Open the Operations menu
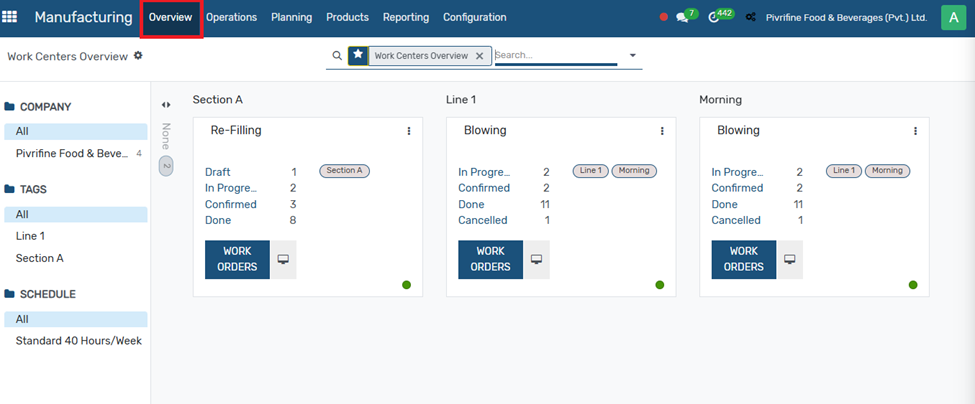This screenshot has height=404, width=975. 231,18
